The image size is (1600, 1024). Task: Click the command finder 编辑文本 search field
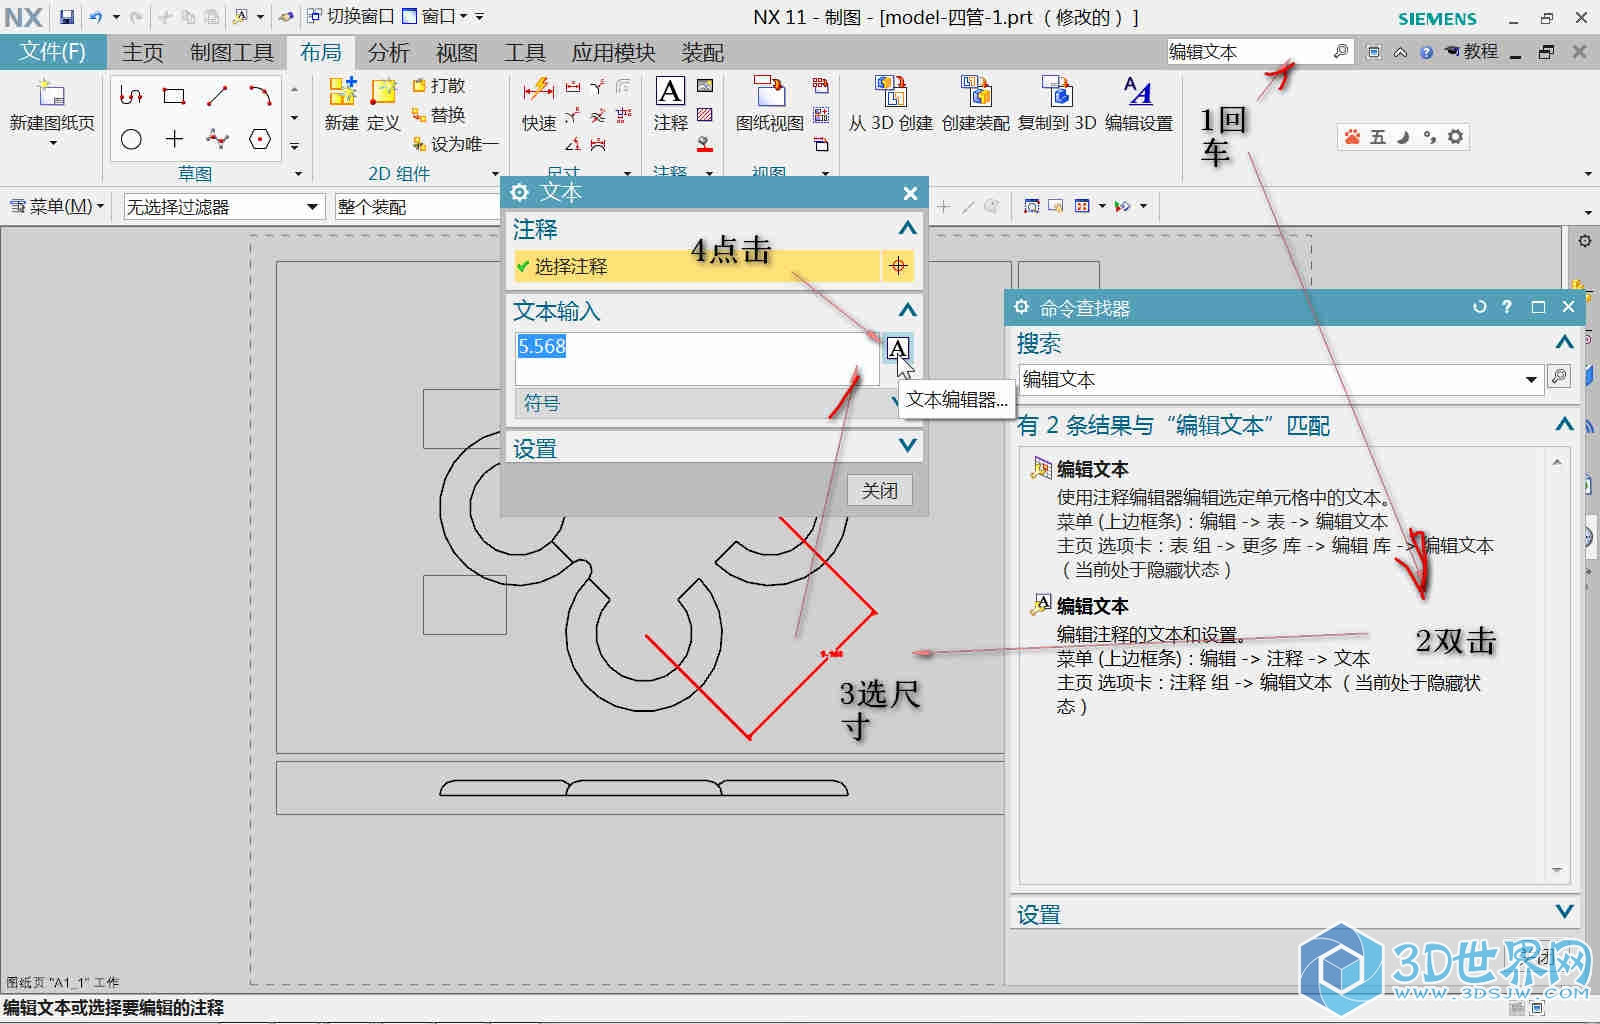coord(1269,379)
